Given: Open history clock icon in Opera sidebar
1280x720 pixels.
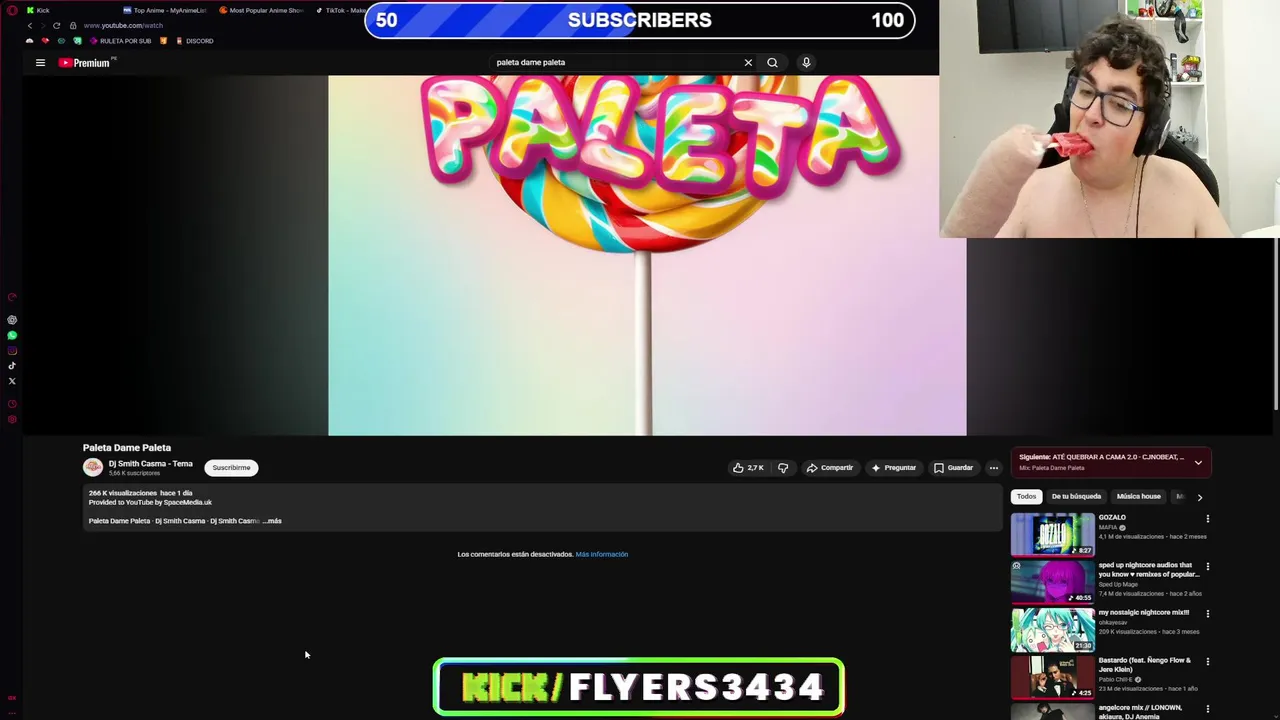Looking at the screenshot, I should (12, 404).
